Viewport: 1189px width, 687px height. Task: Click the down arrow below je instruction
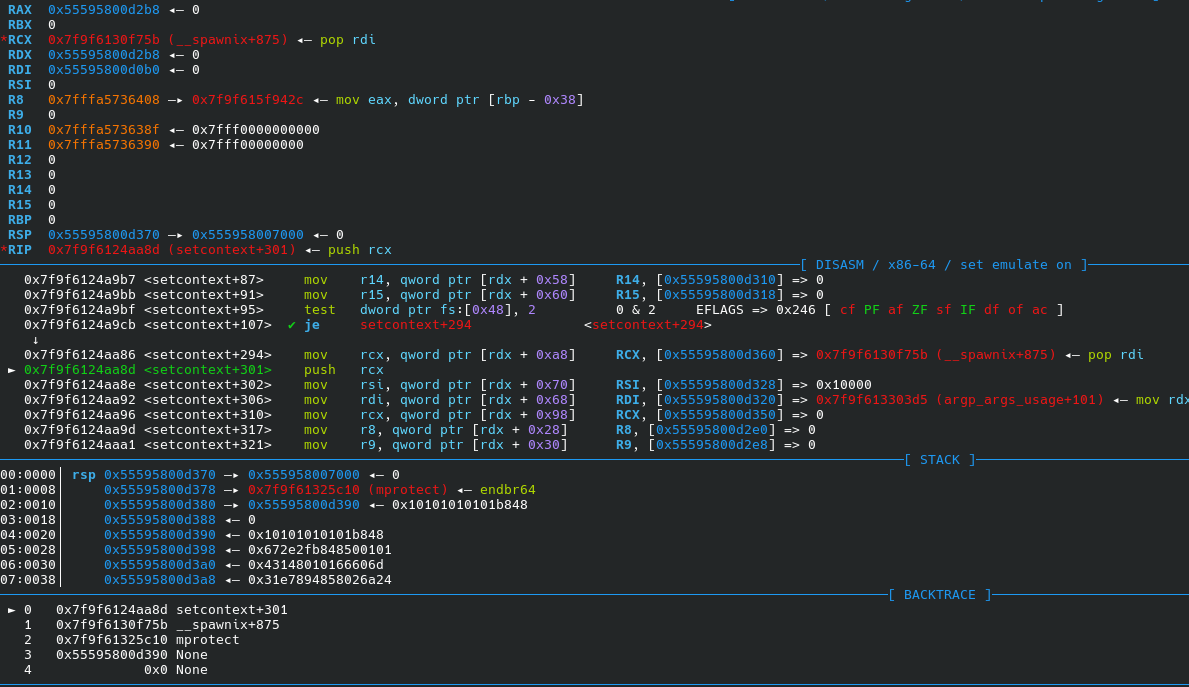[36, 340]
